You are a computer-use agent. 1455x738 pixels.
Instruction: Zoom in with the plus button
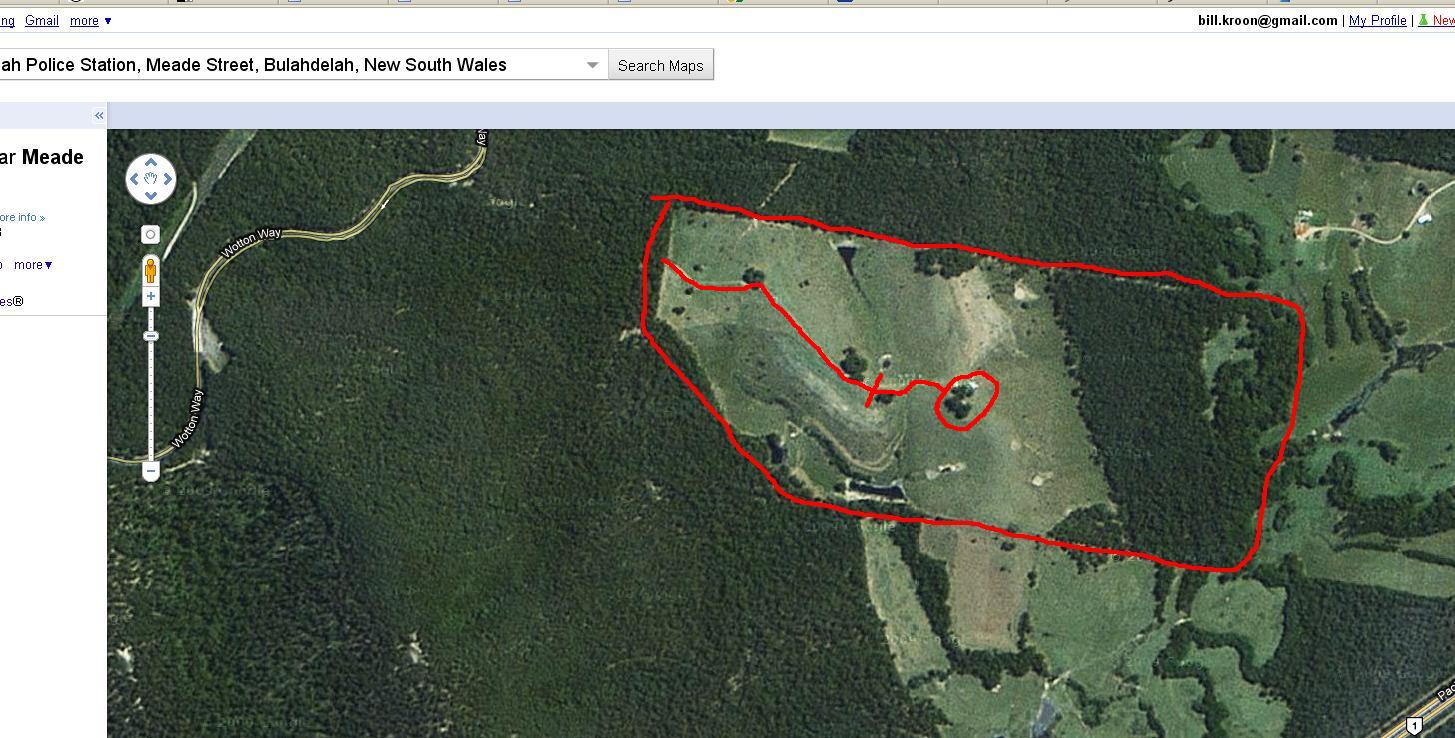click(151, 296)
